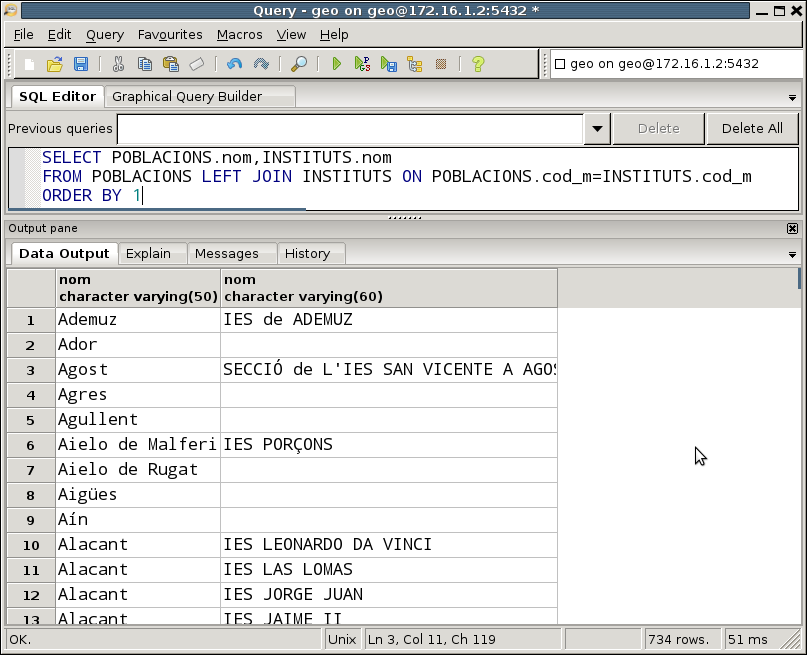Switch to the Graphical Query Builder tab
Image resolution: width=807 pixels, height=655 pixels.
coord(187,97)
